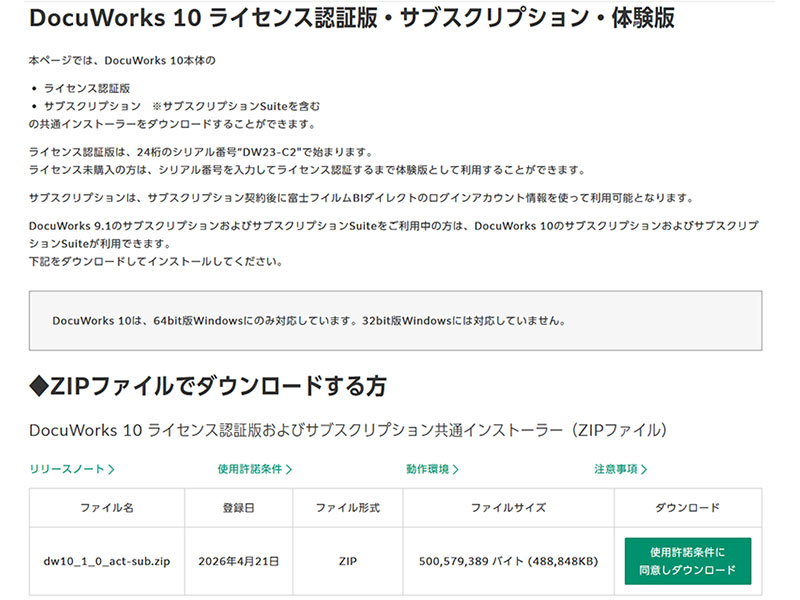The height and width of the screenshot is (600, 800).
Task: Open the 動作環境 link
Action: 432,469
